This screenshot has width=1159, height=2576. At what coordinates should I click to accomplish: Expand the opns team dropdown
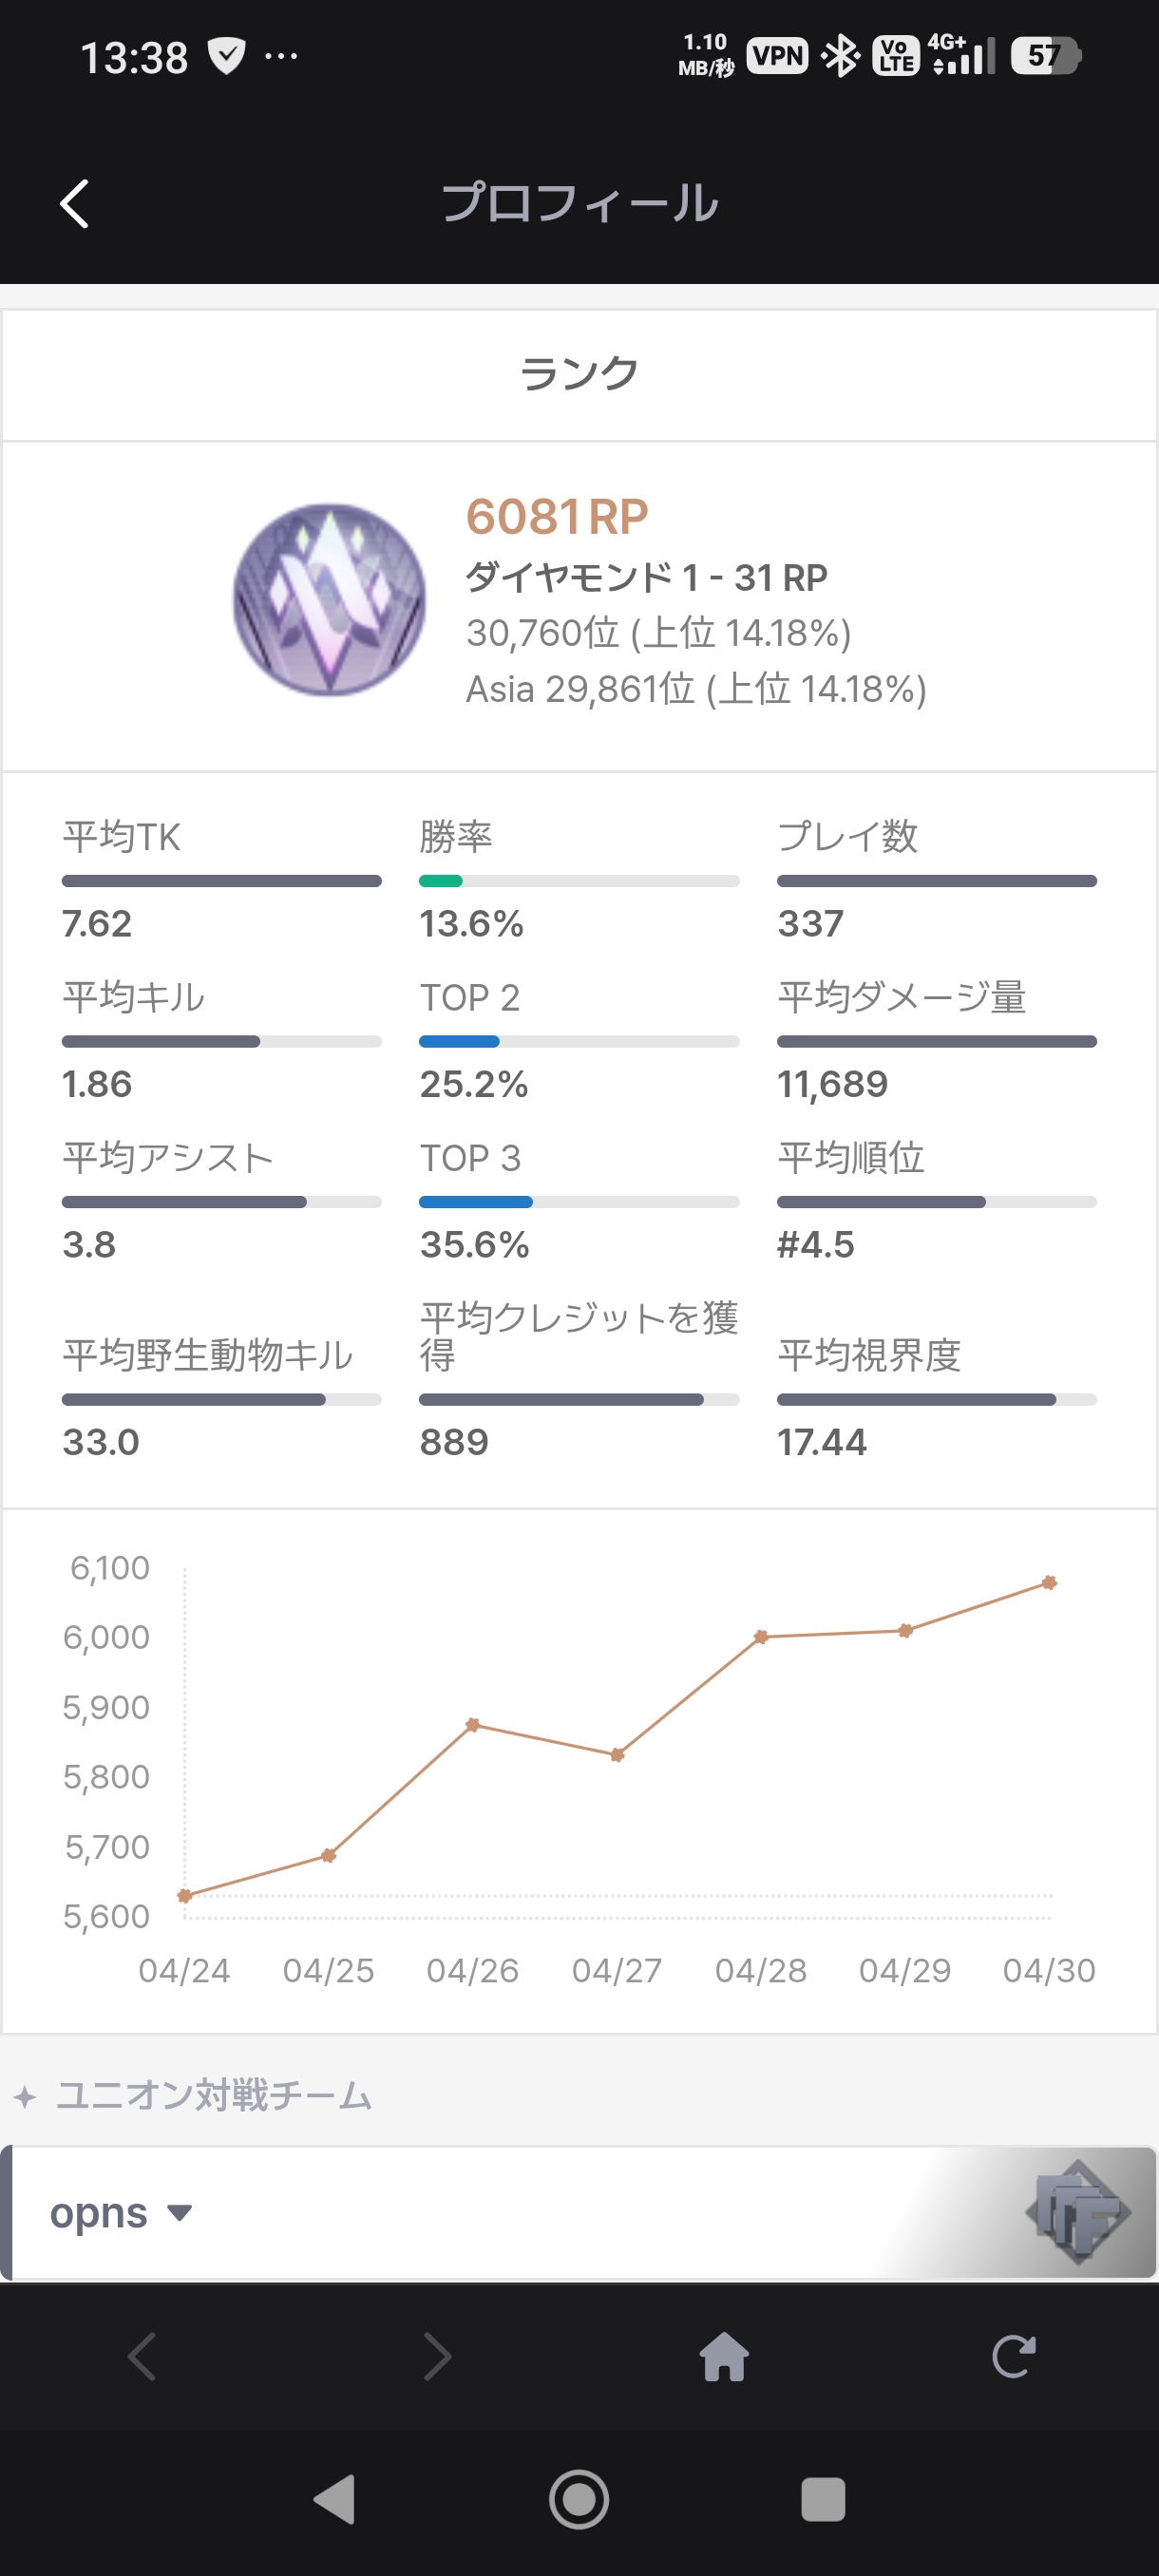pos(179,2213)
